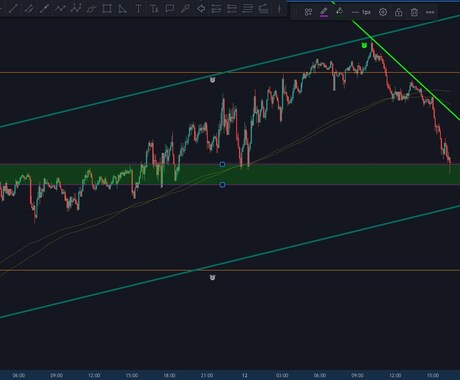Select the callout comment tool
The height and width of the screenshot is (380, 460).
click(x=170, y=9)
